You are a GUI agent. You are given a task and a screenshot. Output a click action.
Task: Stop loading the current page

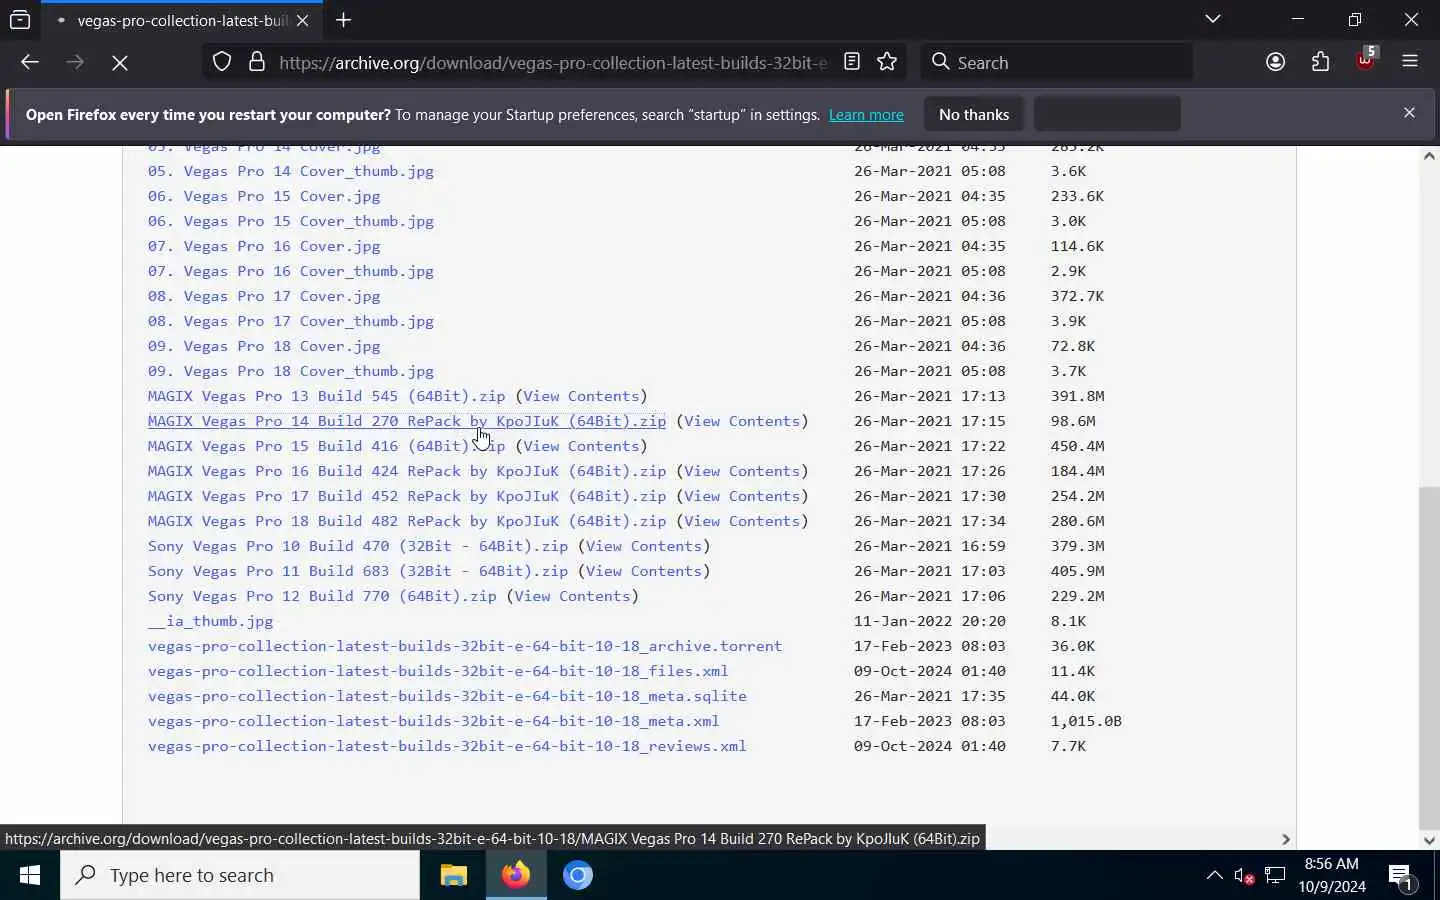tap(120, 62)
